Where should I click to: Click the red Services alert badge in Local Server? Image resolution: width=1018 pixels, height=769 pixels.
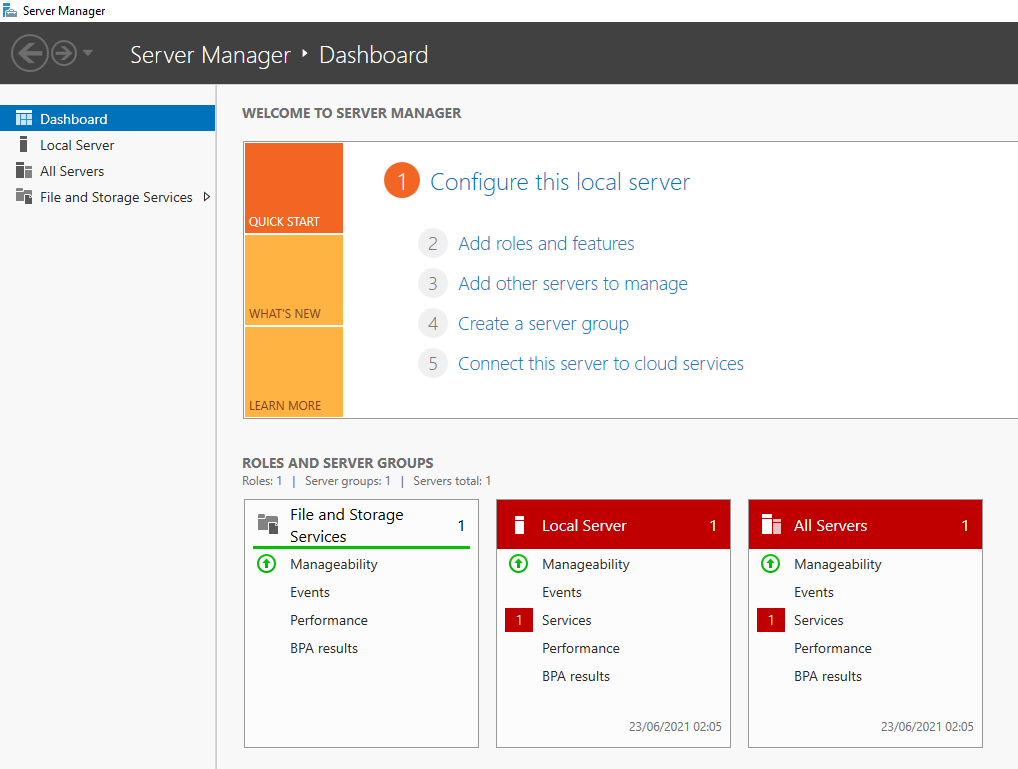click(518, 621)
